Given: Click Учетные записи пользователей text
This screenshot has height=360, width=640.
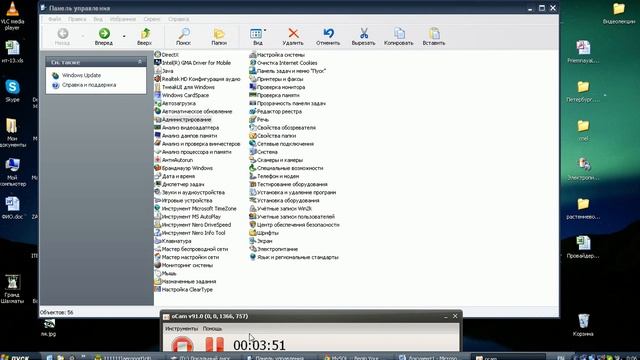Looking at the screenshot, I should (296, 217).
